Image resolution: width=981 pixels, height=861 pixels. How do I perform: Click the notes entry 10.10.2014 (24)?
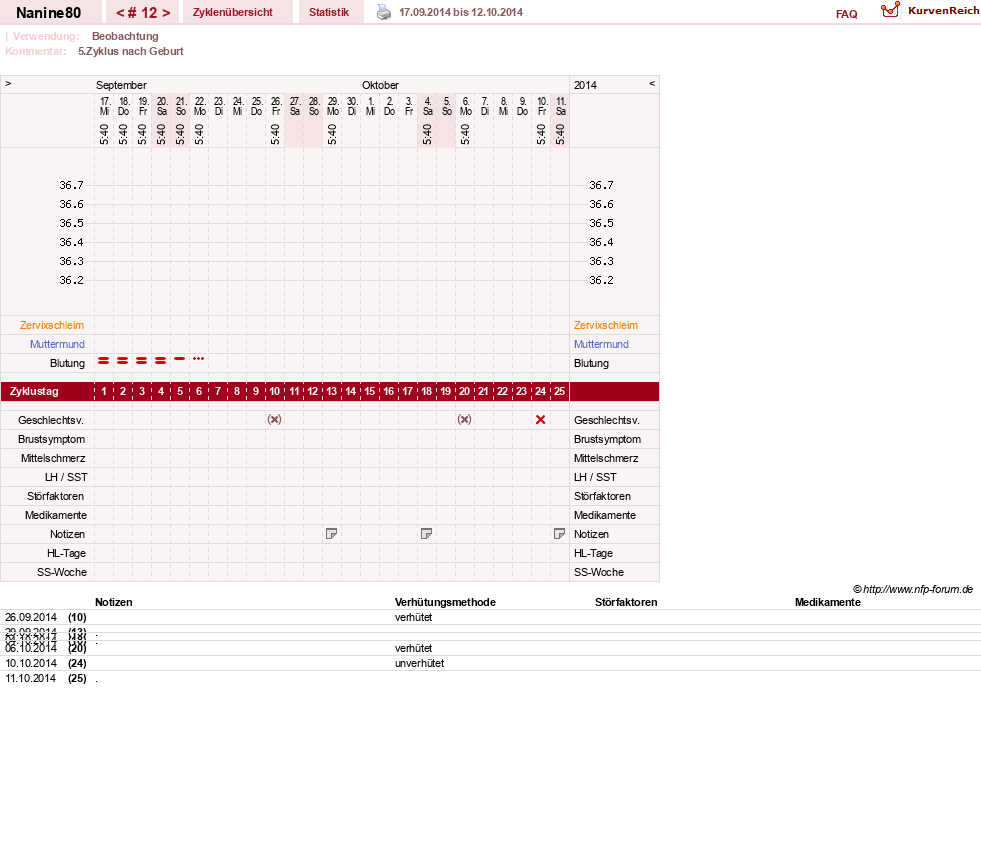pyautogui.click(x=46, y=663)
